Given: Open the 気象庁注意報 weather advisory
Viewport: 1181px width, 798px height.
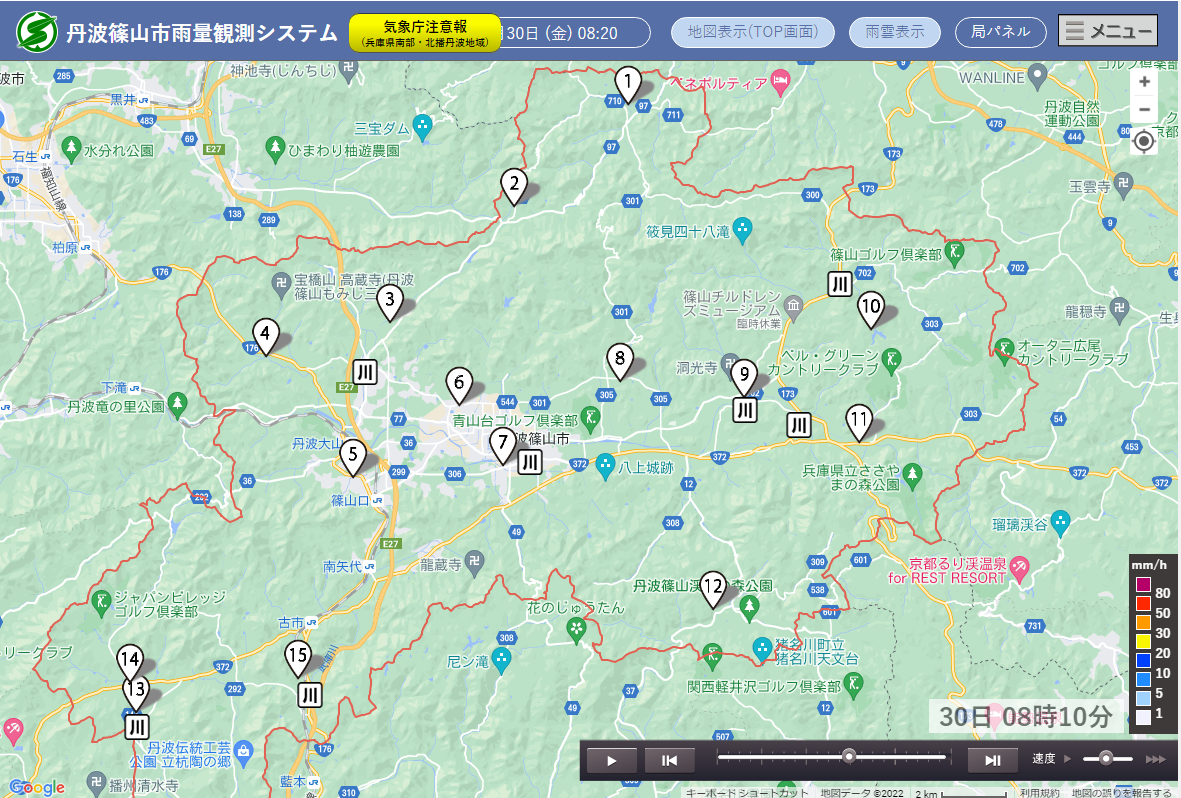Looking at the screenshot, I should tap(425, 33).
